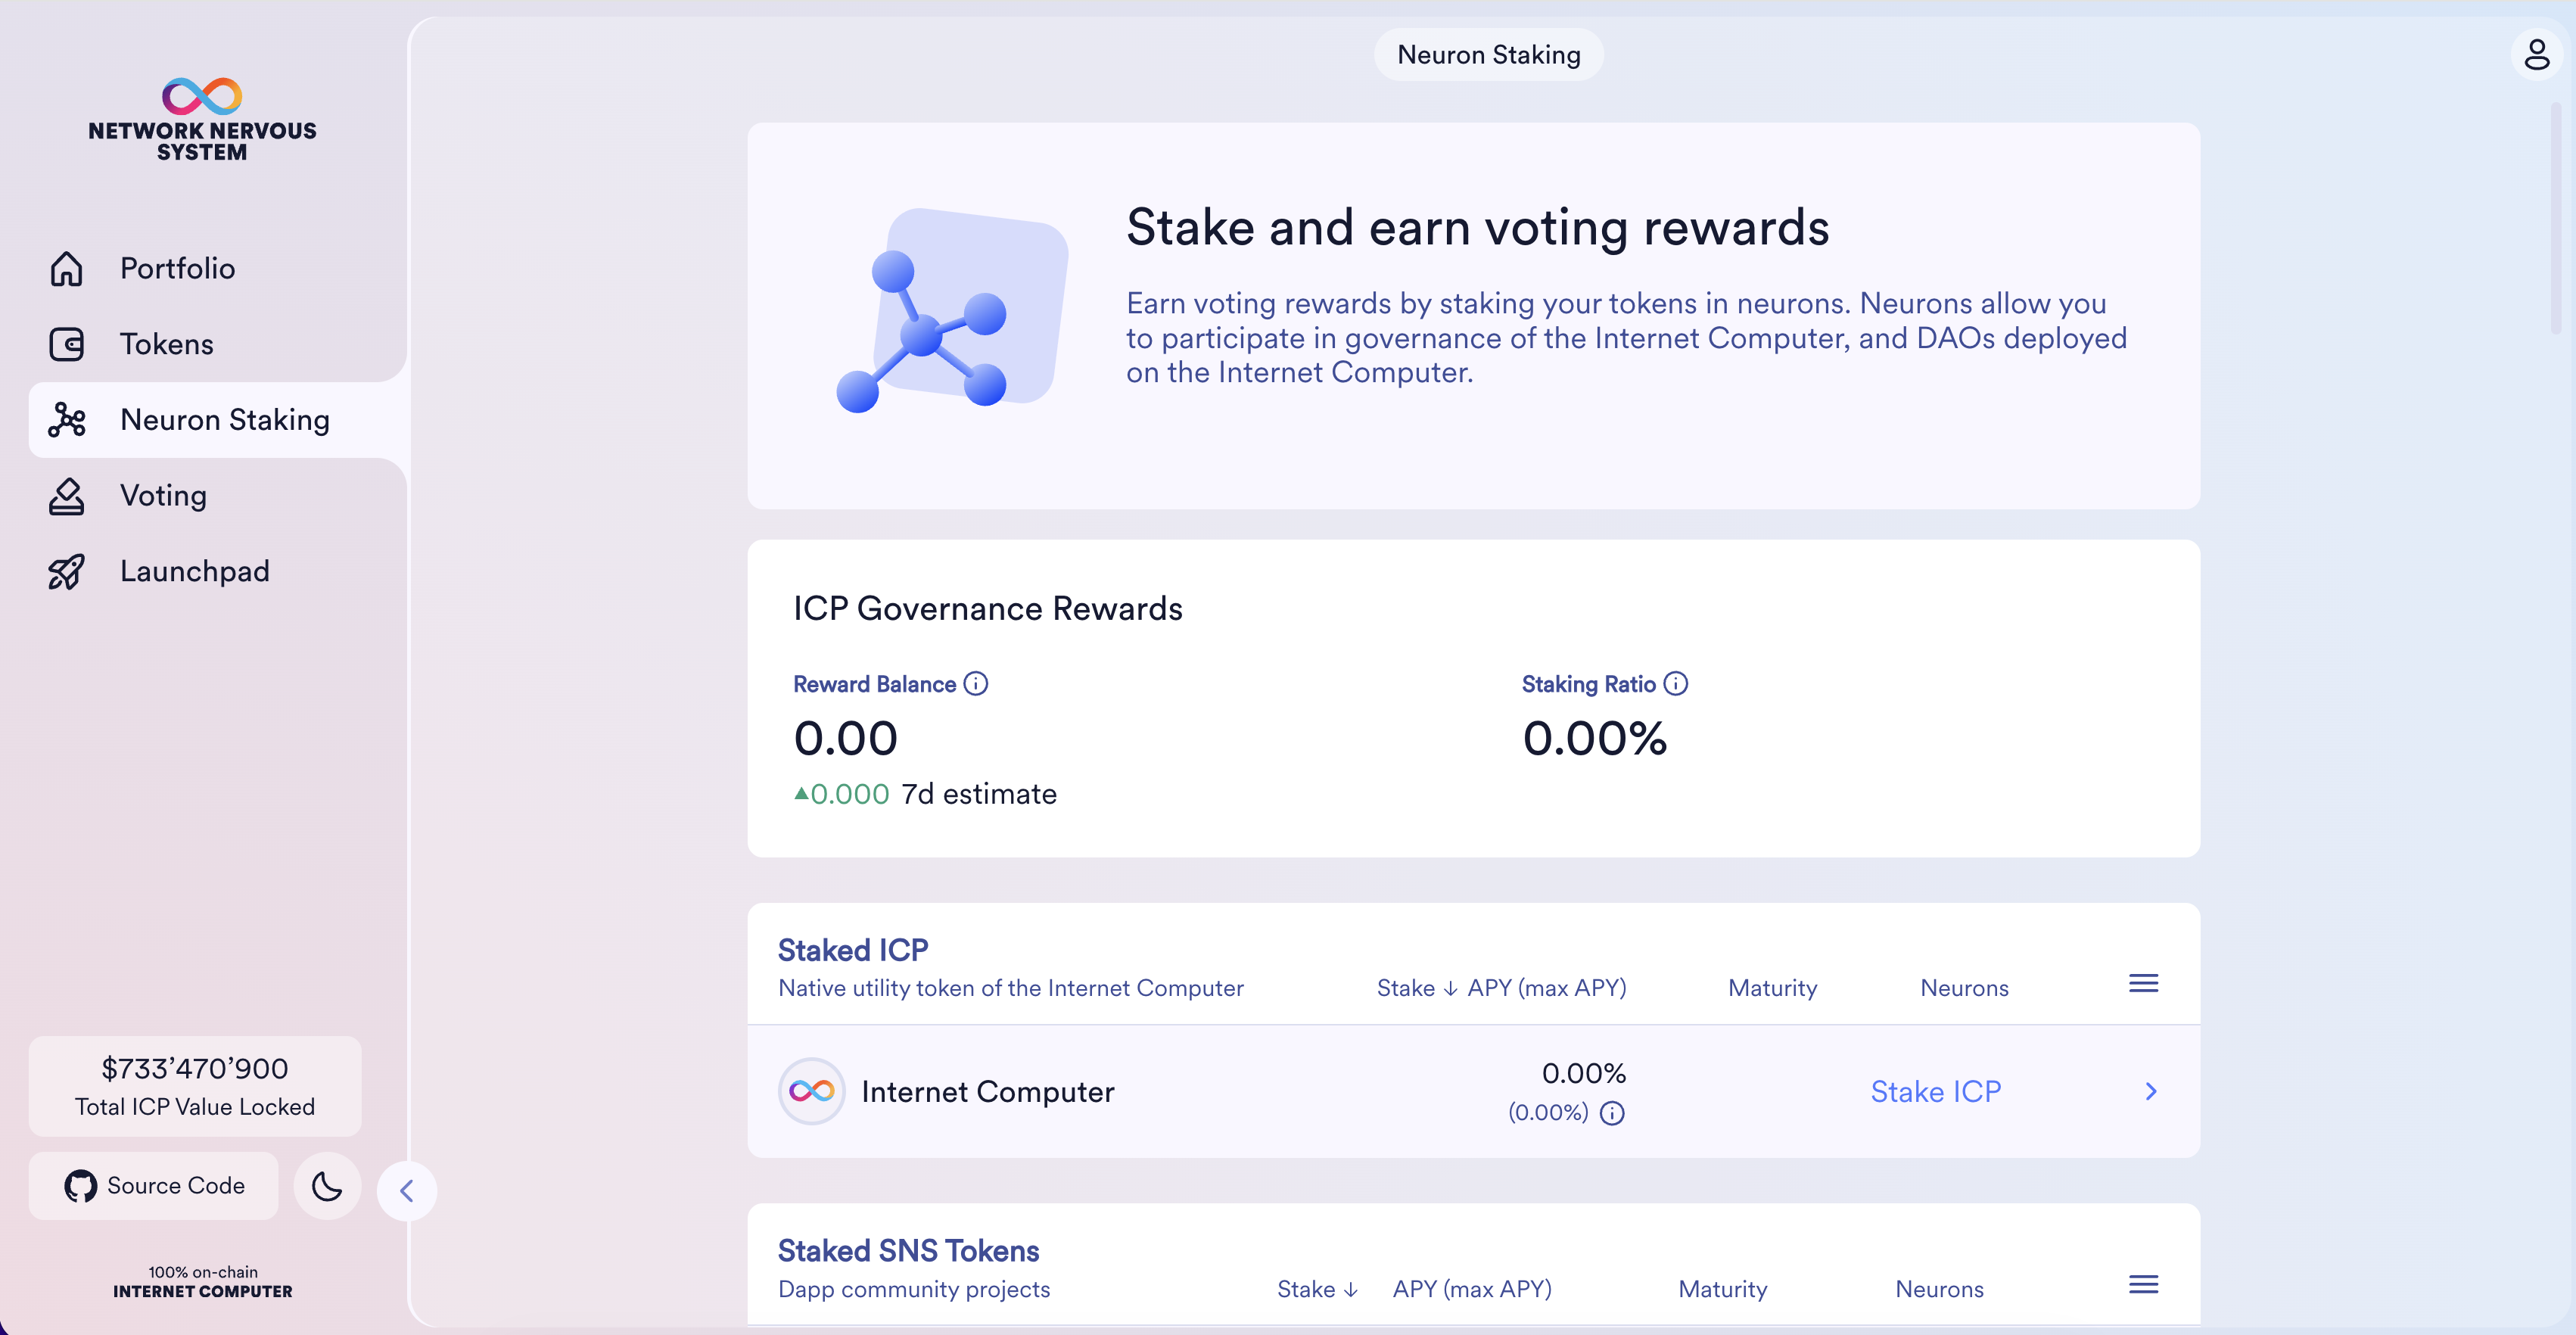Open the Portfolio menu item
Viewport: 2576px width, 1335px height.
(177, 268)
